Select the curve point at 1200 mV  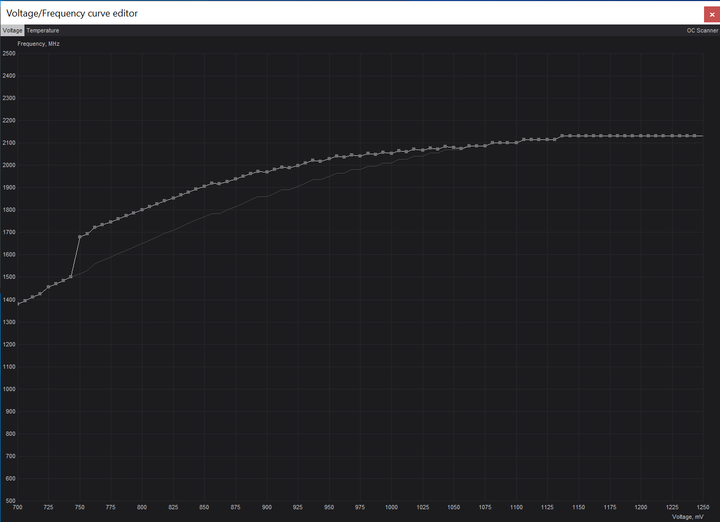[x=641, y=136]
